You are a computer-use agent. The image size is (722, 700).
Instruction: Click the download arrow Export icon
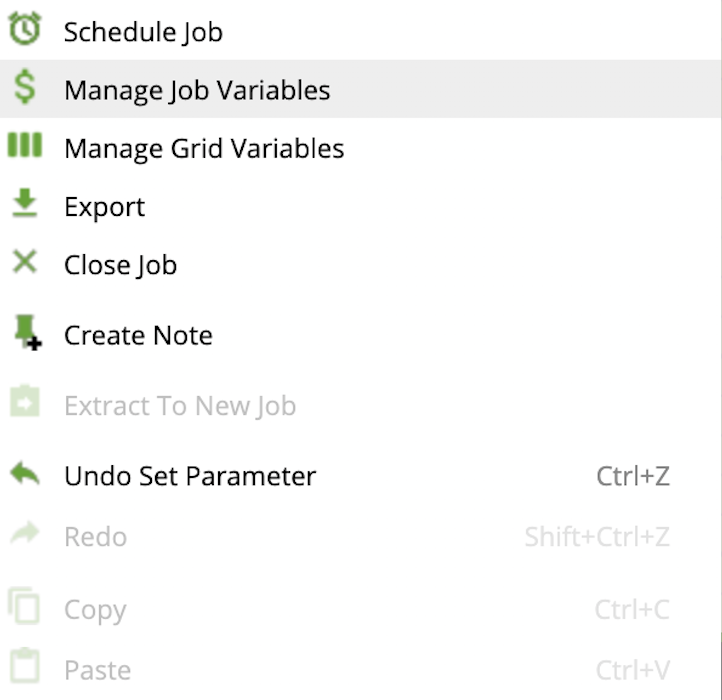[x=25, y=204]
